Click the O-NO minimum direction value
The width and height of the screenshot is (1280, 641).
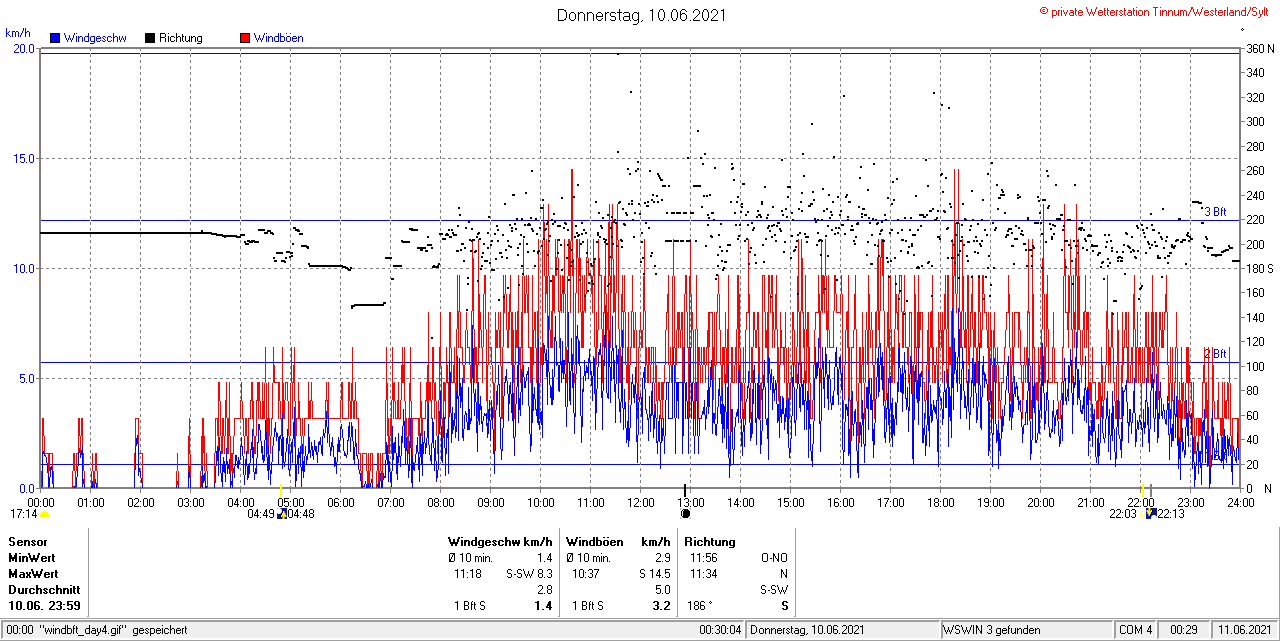(x=774, y=558)
